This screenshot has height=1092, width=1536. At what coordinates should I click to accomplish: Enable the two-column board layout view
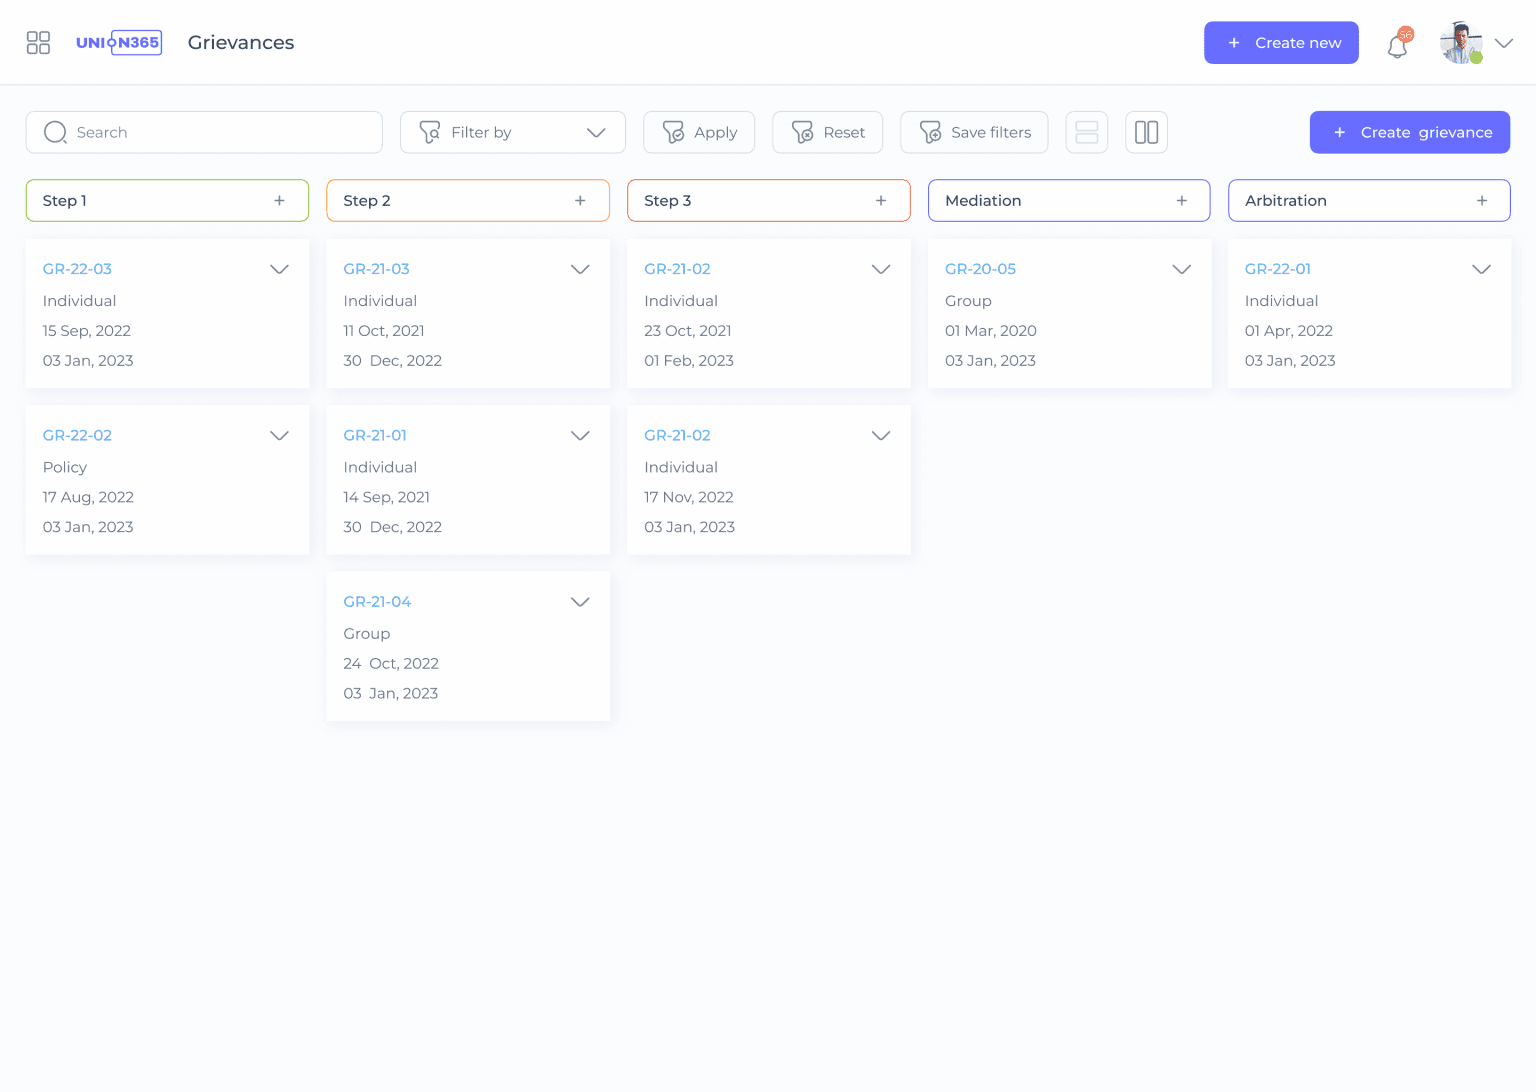point(1146,132)
